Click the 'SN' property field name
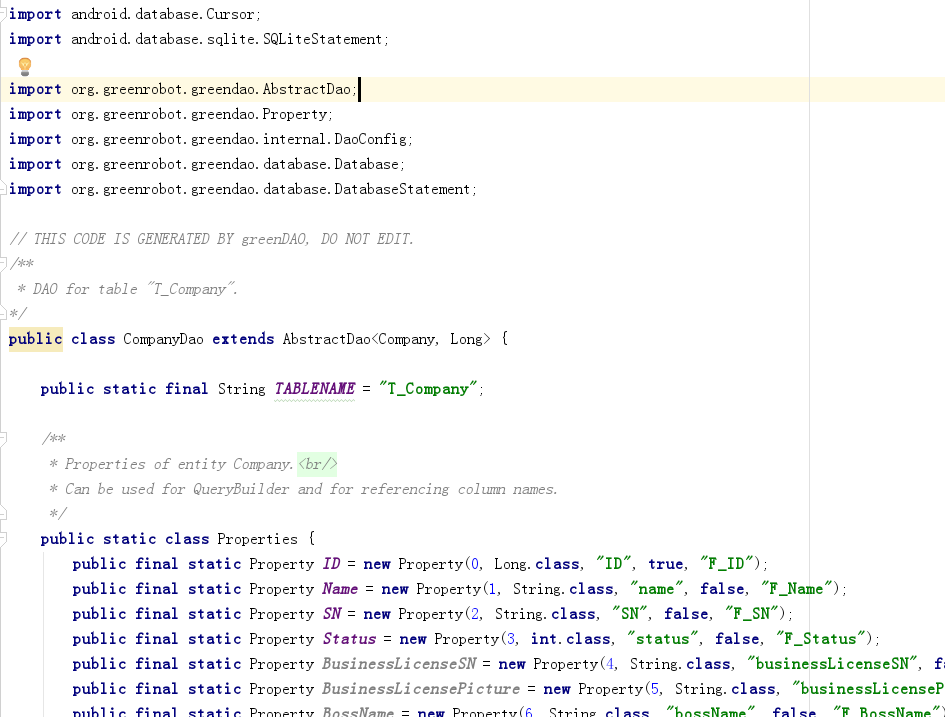This screenshot has width=945, height=717. click(x=332, y=614)
